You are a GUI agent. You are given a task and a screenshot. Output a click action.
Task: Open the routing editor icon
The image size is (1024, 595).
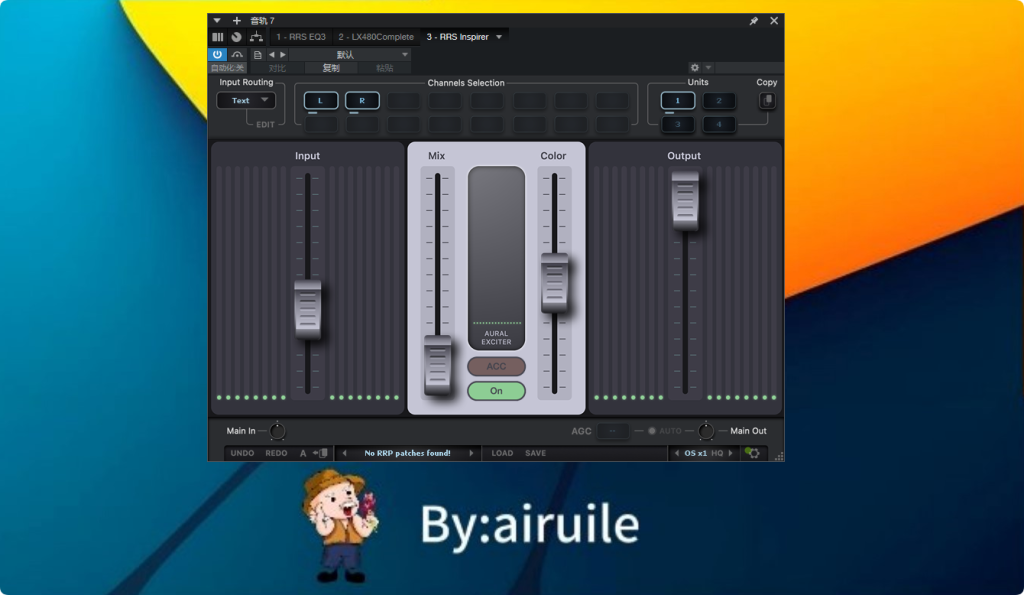click(x=256, y=37)
